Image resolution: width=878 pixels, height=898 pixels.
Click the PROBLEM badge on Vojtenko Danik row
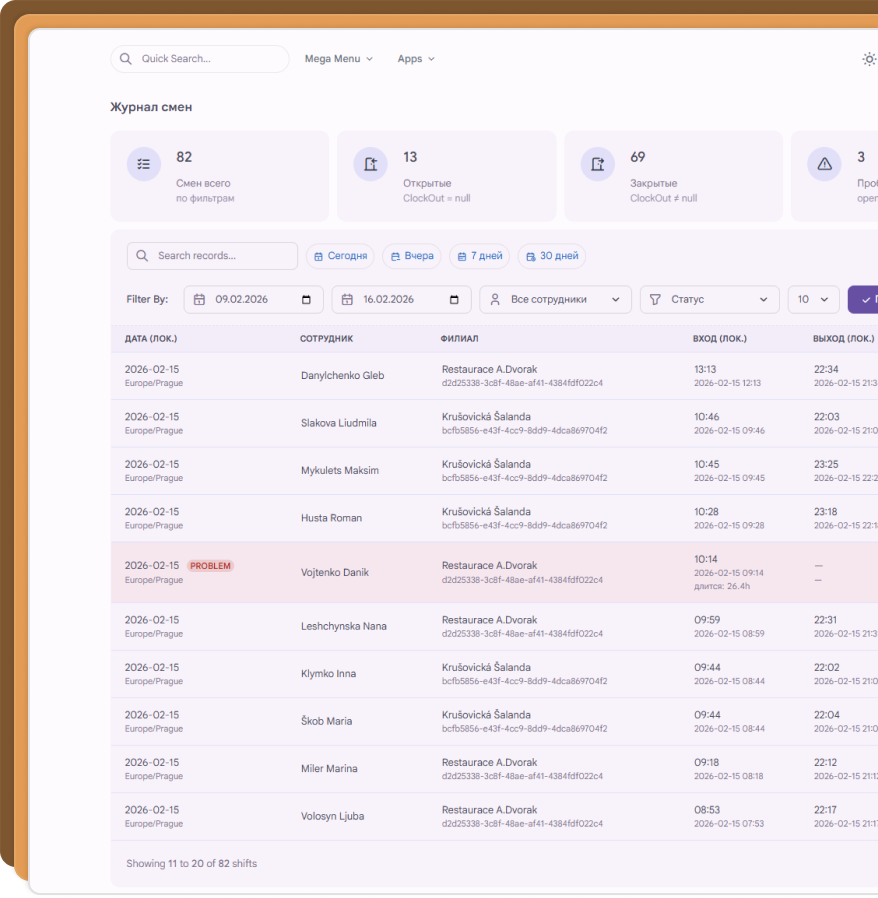click(x=210, y=566)
